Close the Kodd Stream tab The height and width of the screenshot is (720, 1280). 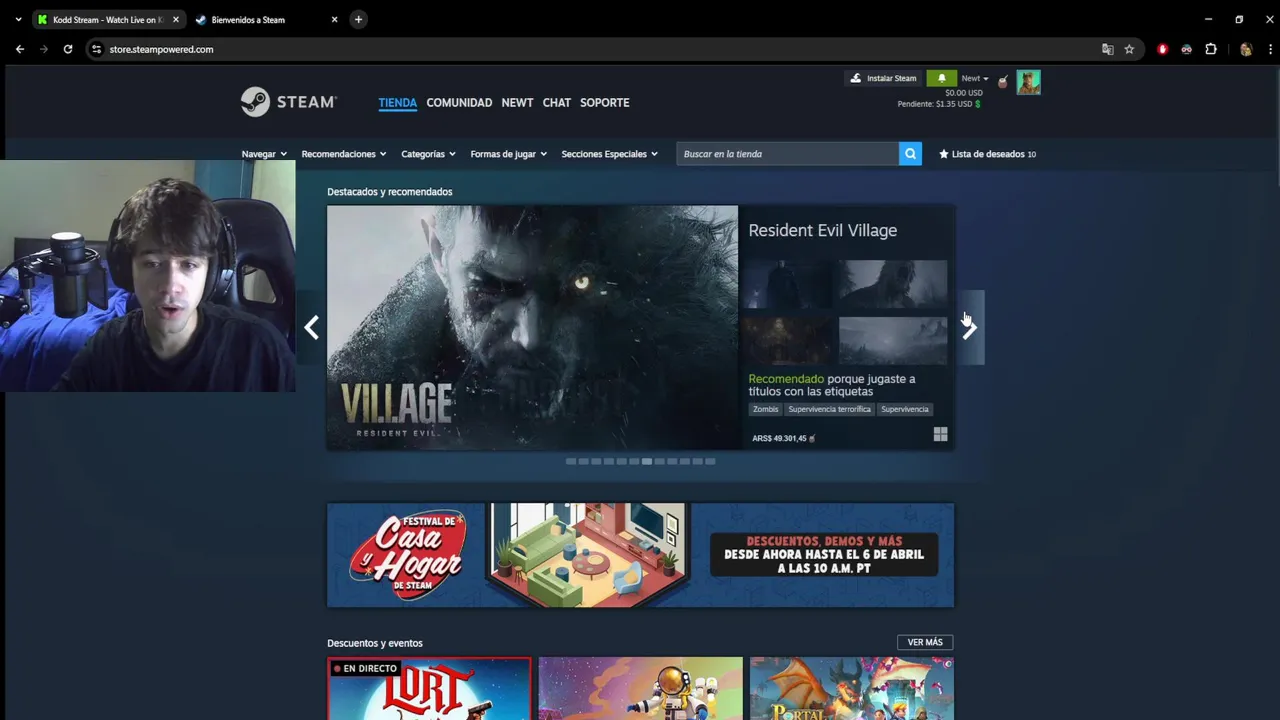175,19
